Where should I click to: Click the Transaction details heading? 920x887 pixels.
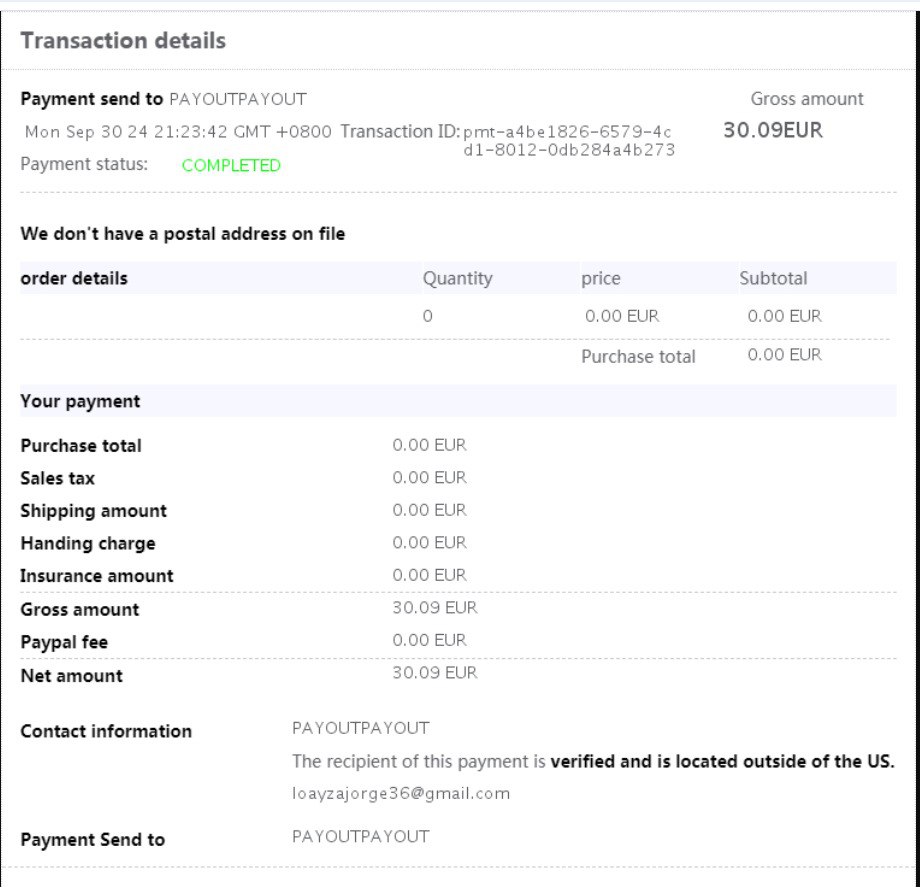tap(123, 41)
